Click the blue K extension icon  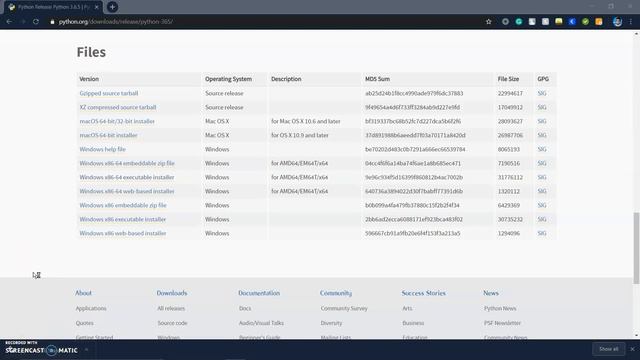(x=572, y=22)
